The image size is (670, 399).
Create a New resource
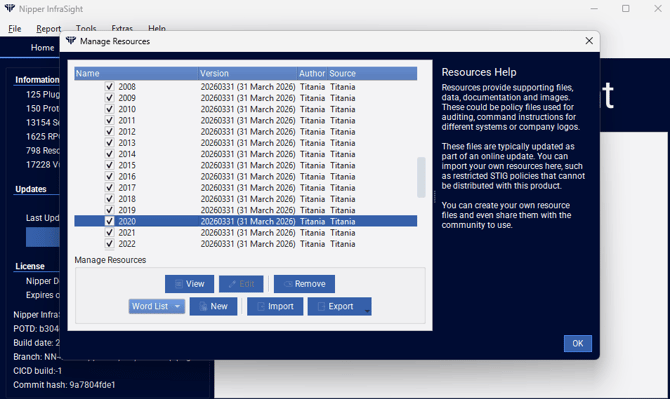[x=213, y=306]
